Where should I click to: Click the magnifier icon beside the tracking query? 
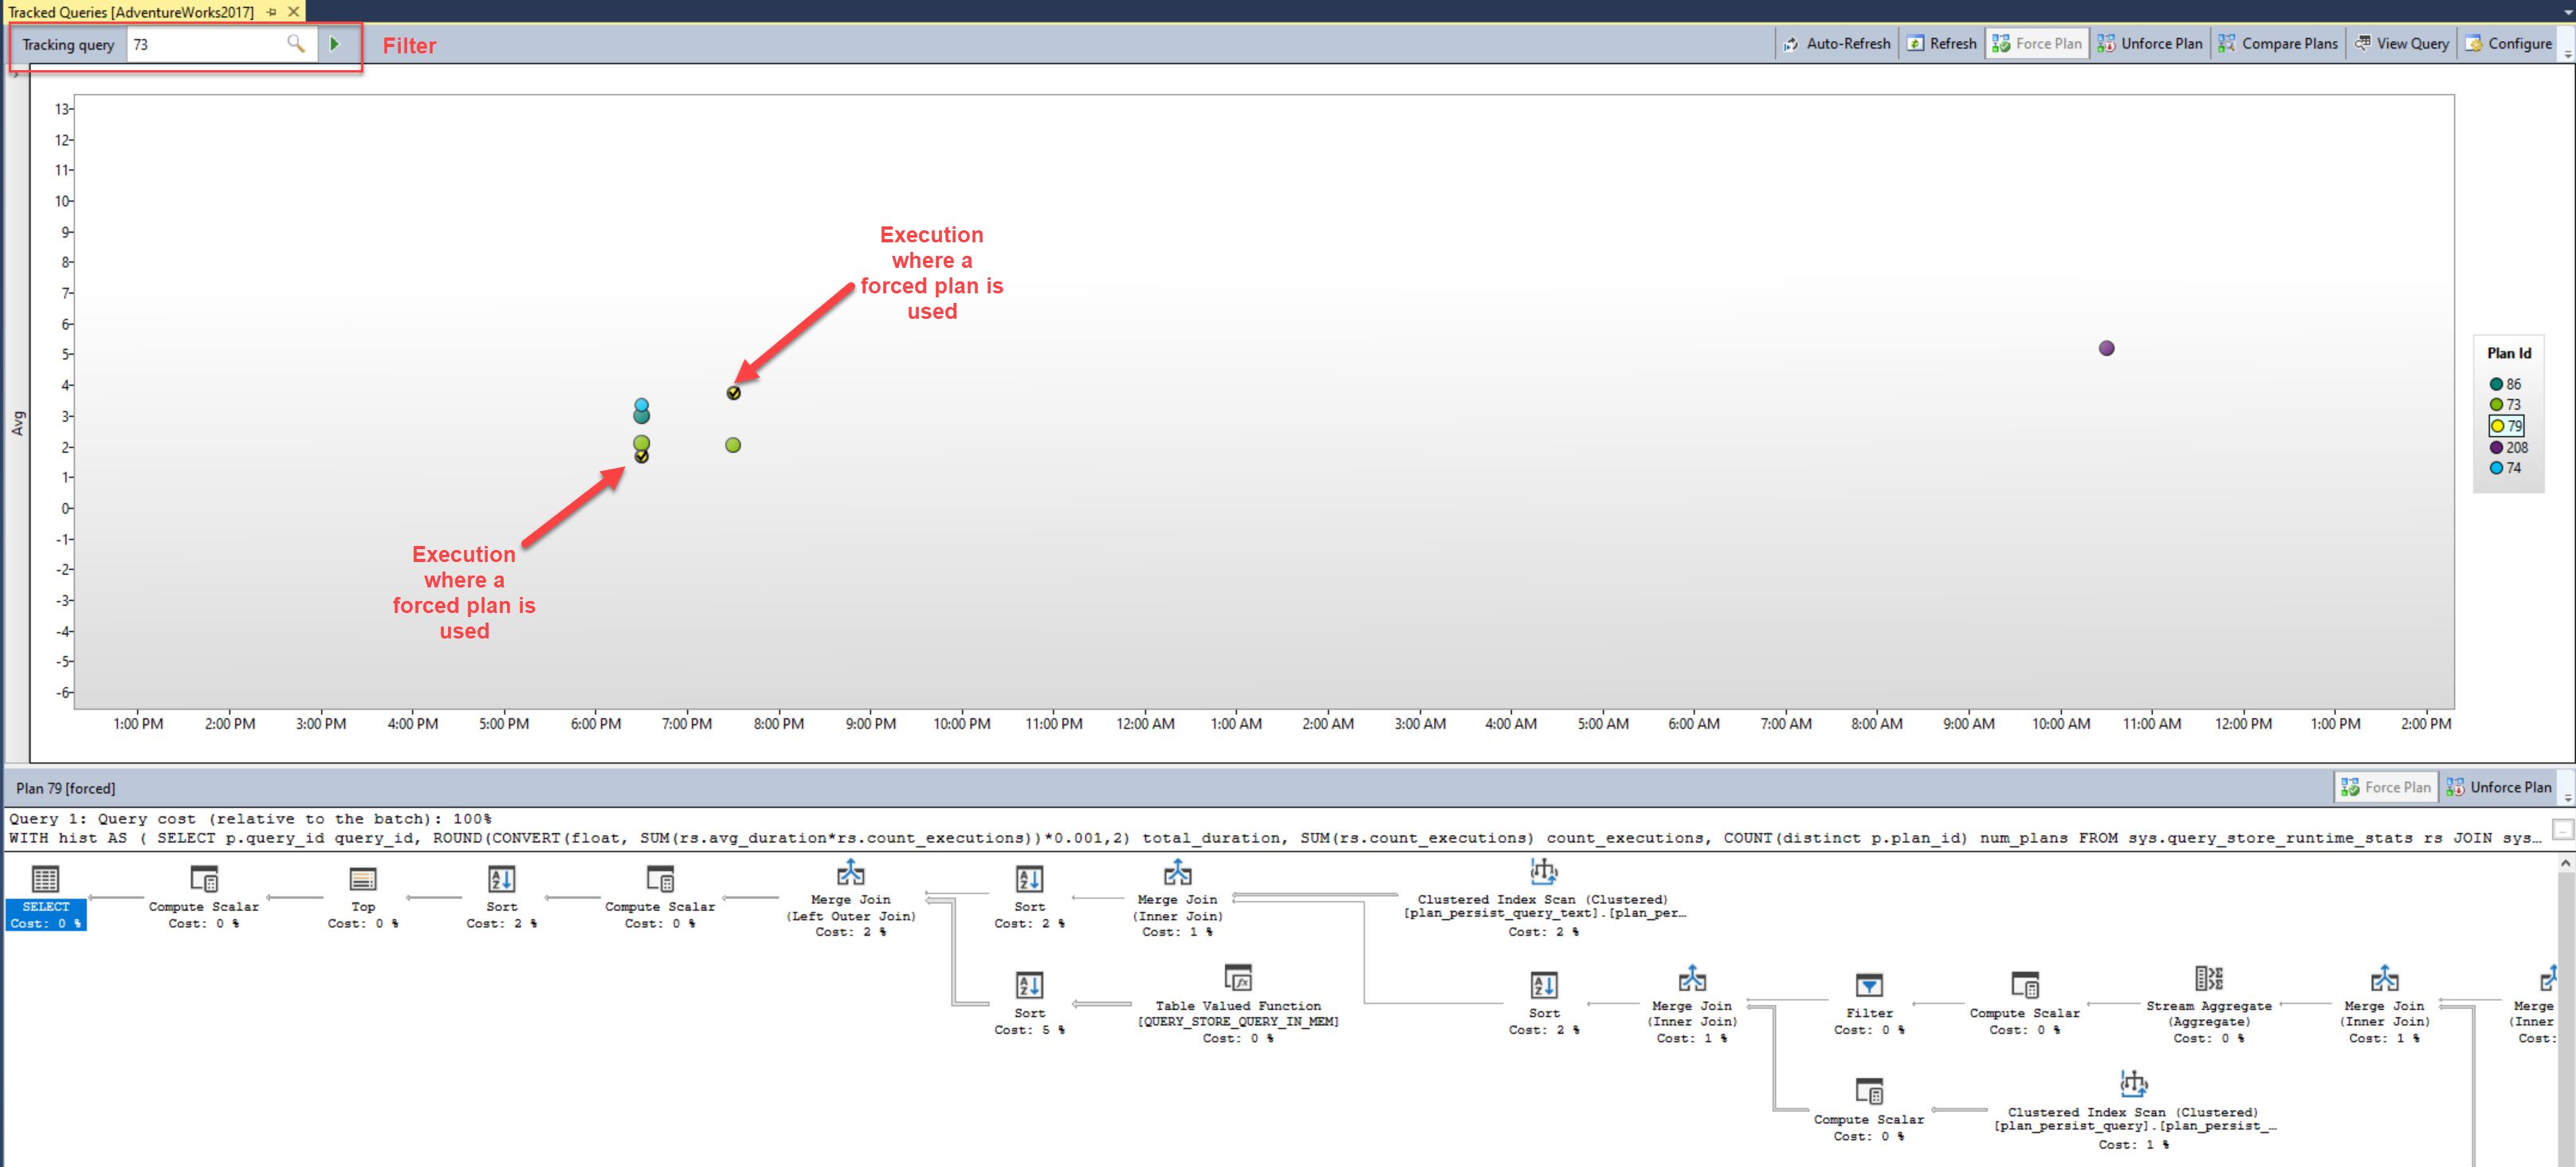pos(296,44)
